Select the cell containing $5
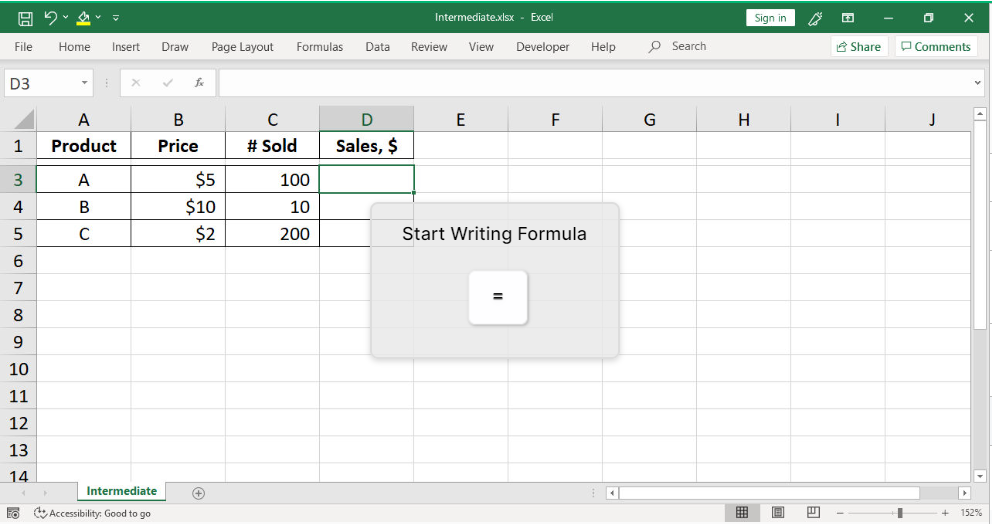This screenshot has width=992, height=524. pyautogui.click(x=178, y=180)
